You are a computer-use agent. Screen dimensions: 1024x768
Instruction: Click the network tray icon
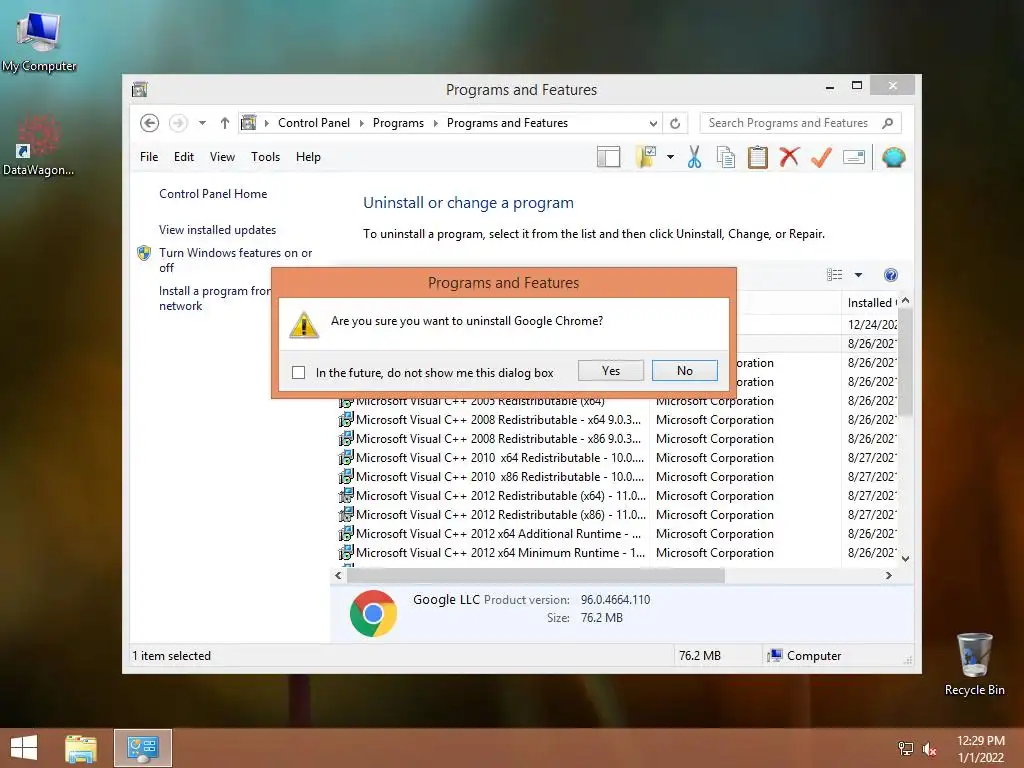tap(906, 748)
